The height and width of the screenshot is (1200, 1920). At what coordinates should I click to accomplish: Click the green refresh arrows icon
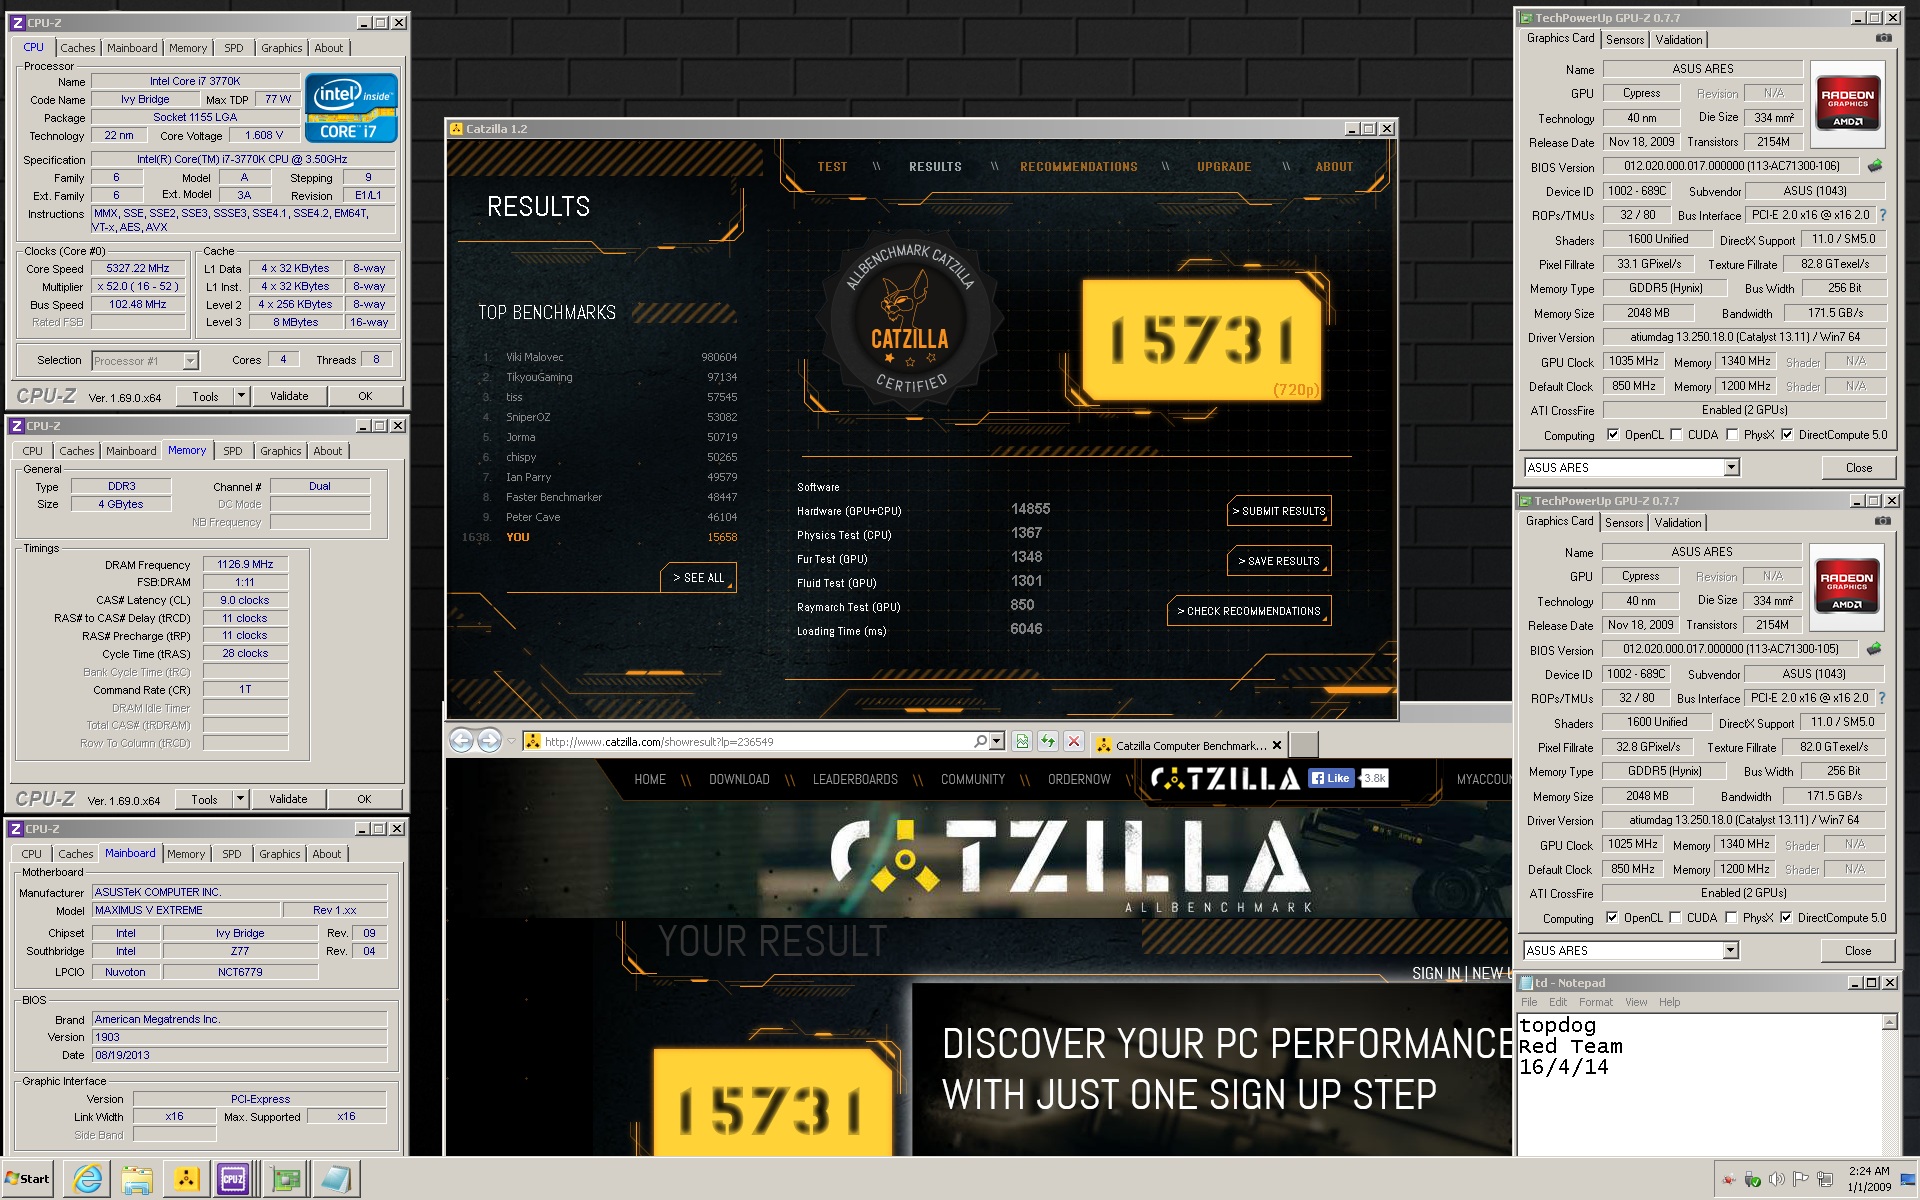[x=1047, y=741]
